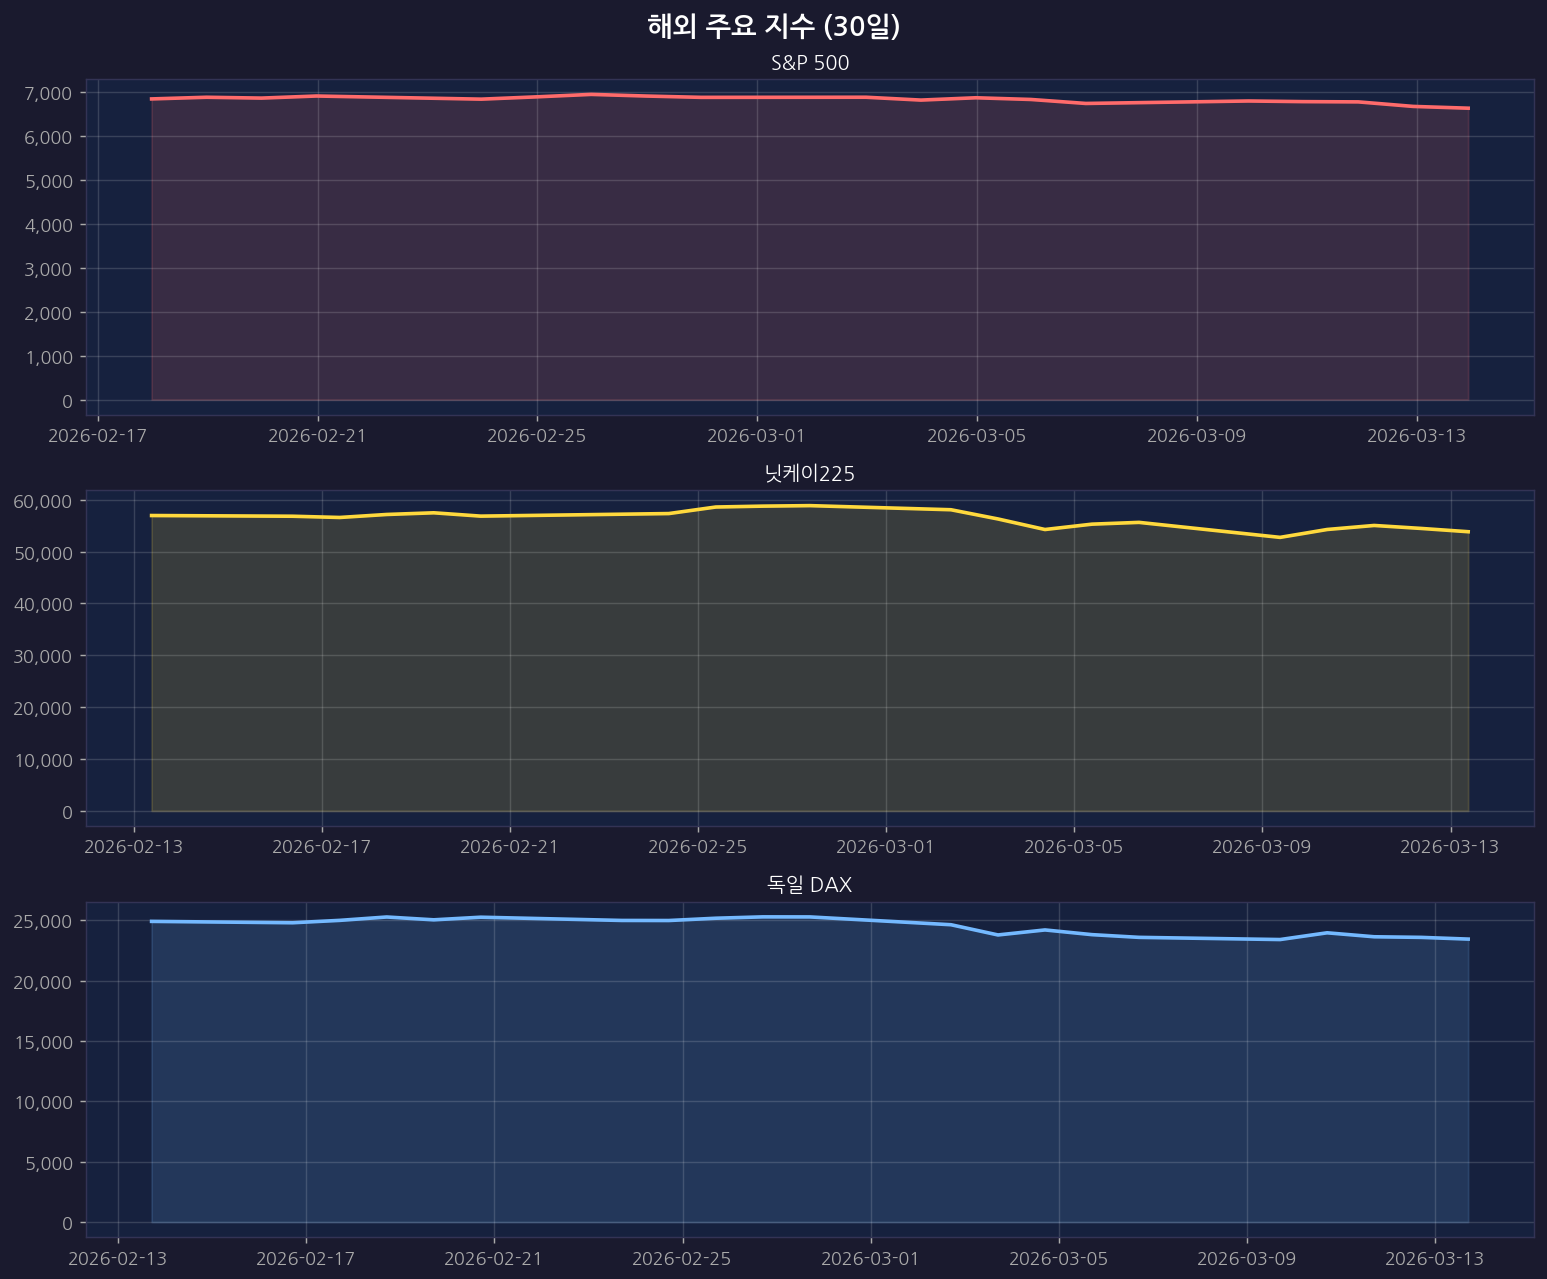Select the 2026-03-09 date under the S&P 500 chart
The image size is (1547, 1279).
[1196, 435]
